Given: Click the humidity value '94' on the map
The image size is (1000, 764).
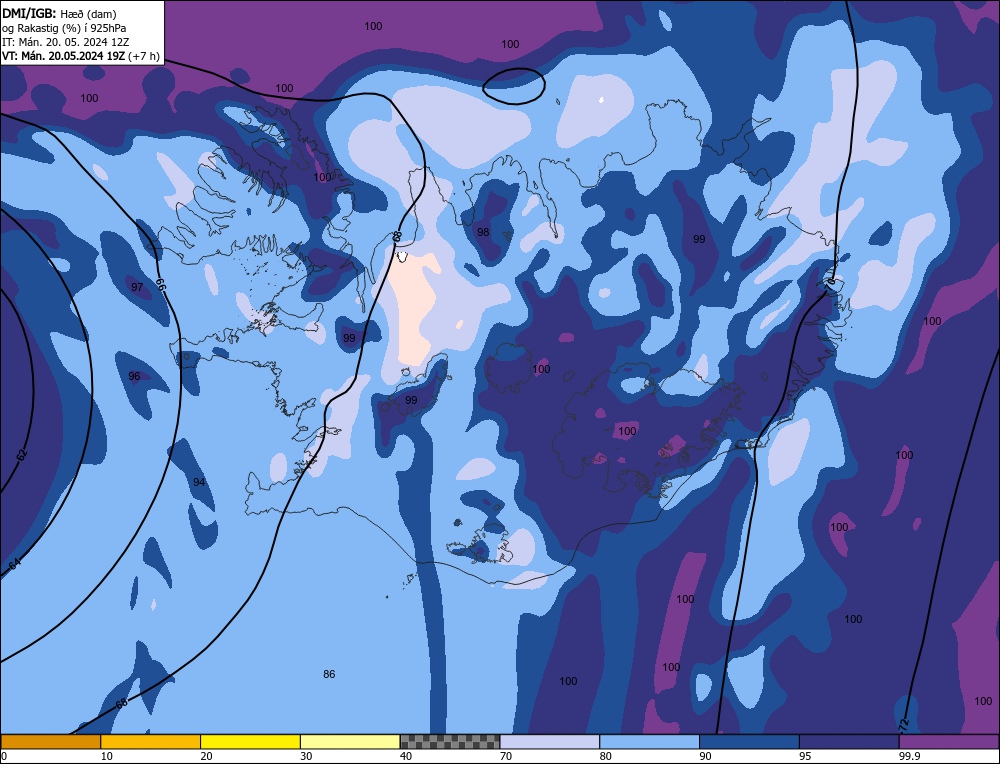Looking at the screenshot, I should click(x=199, y=482).
